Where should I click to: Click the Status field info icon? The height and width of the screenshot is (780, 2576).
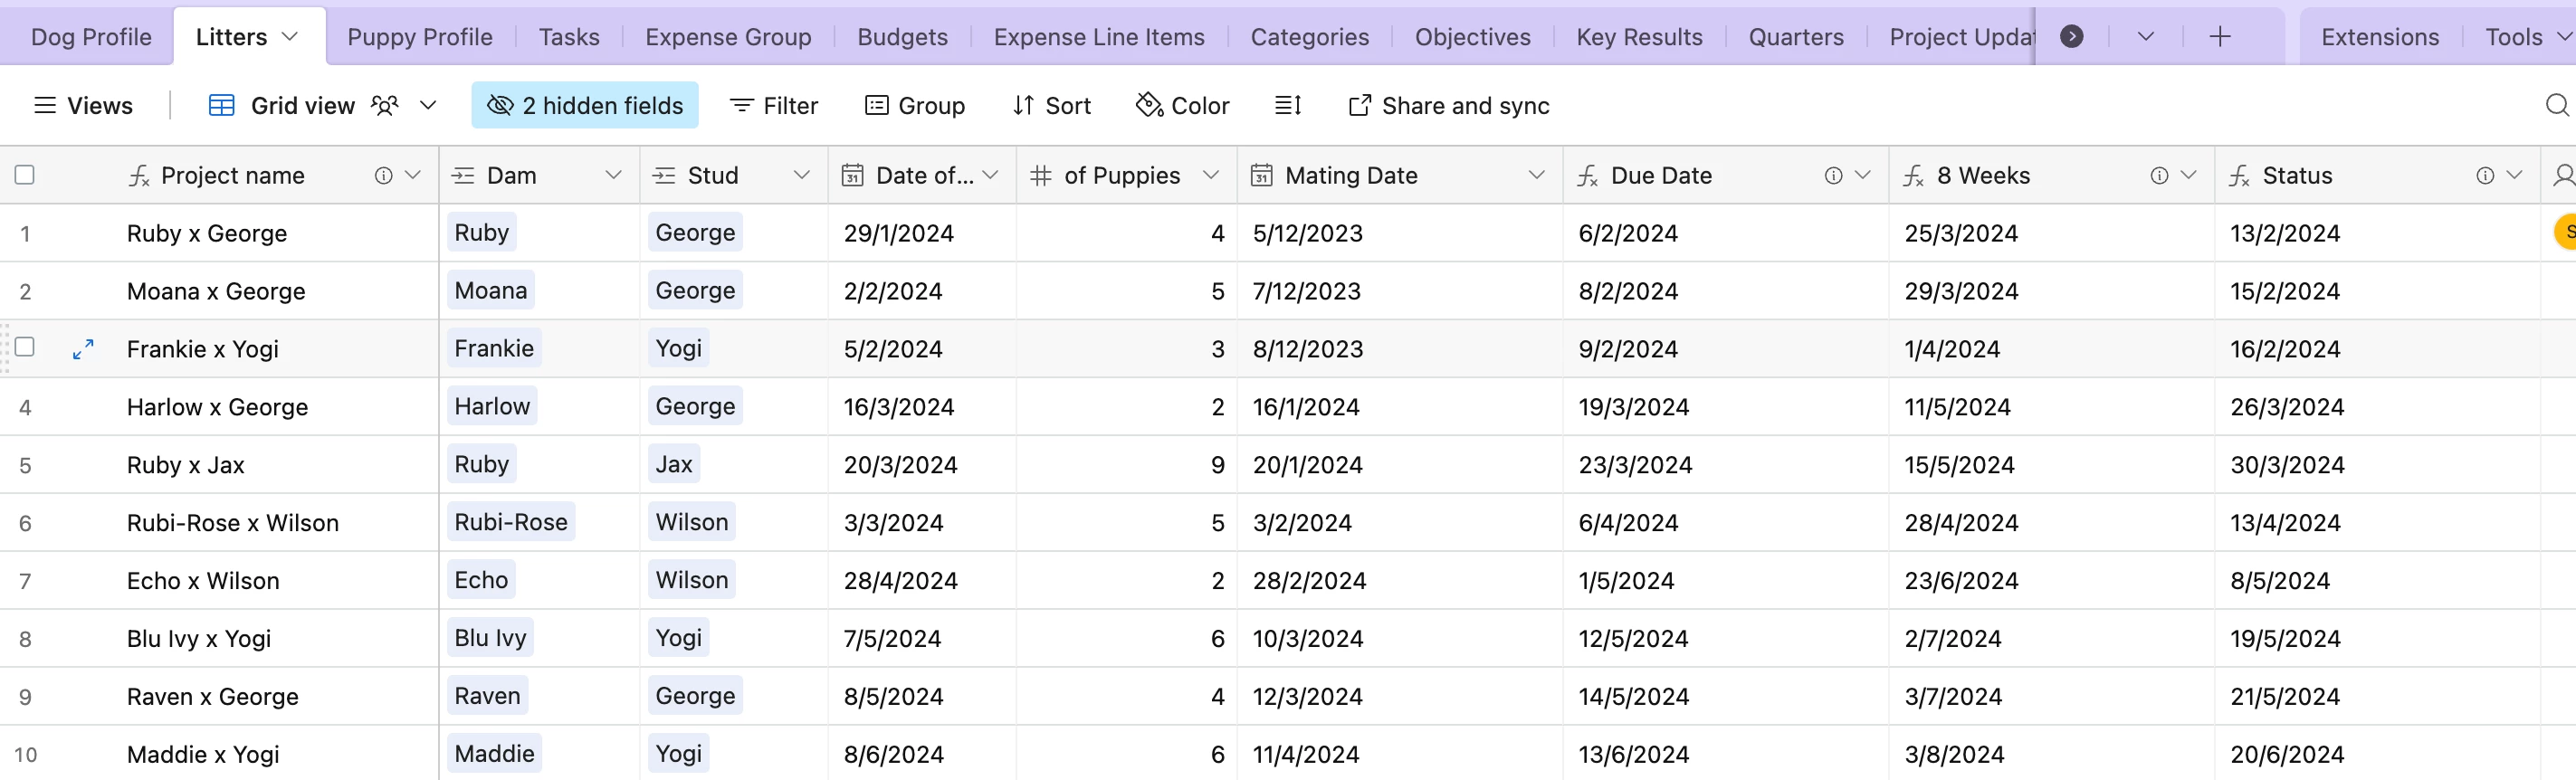(x=2484, y=176)
